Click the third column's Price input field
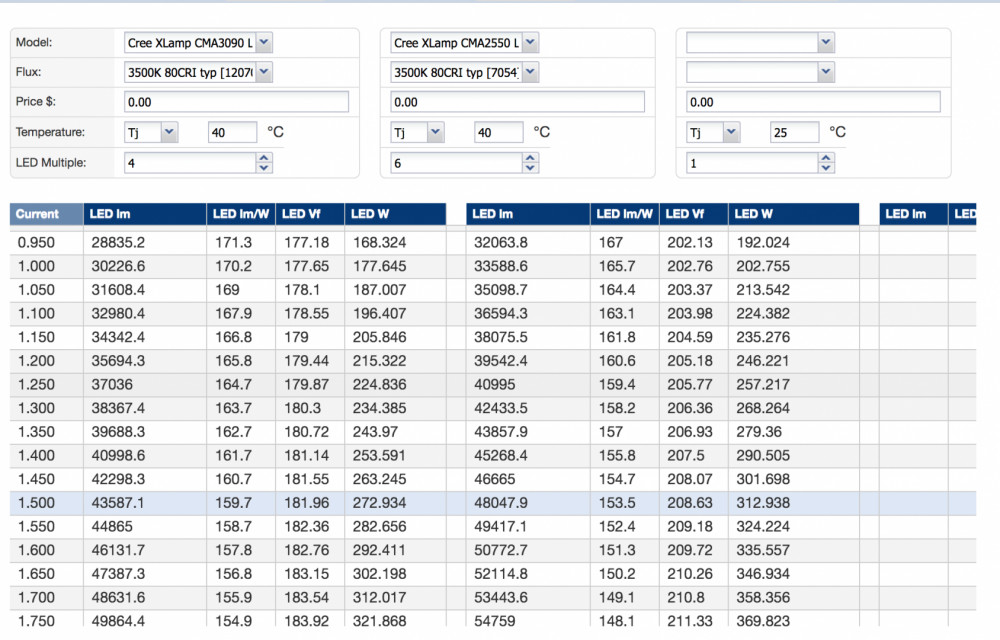Screen dimensions: 1000x640 pyautogui.click(x=813, y=102)
